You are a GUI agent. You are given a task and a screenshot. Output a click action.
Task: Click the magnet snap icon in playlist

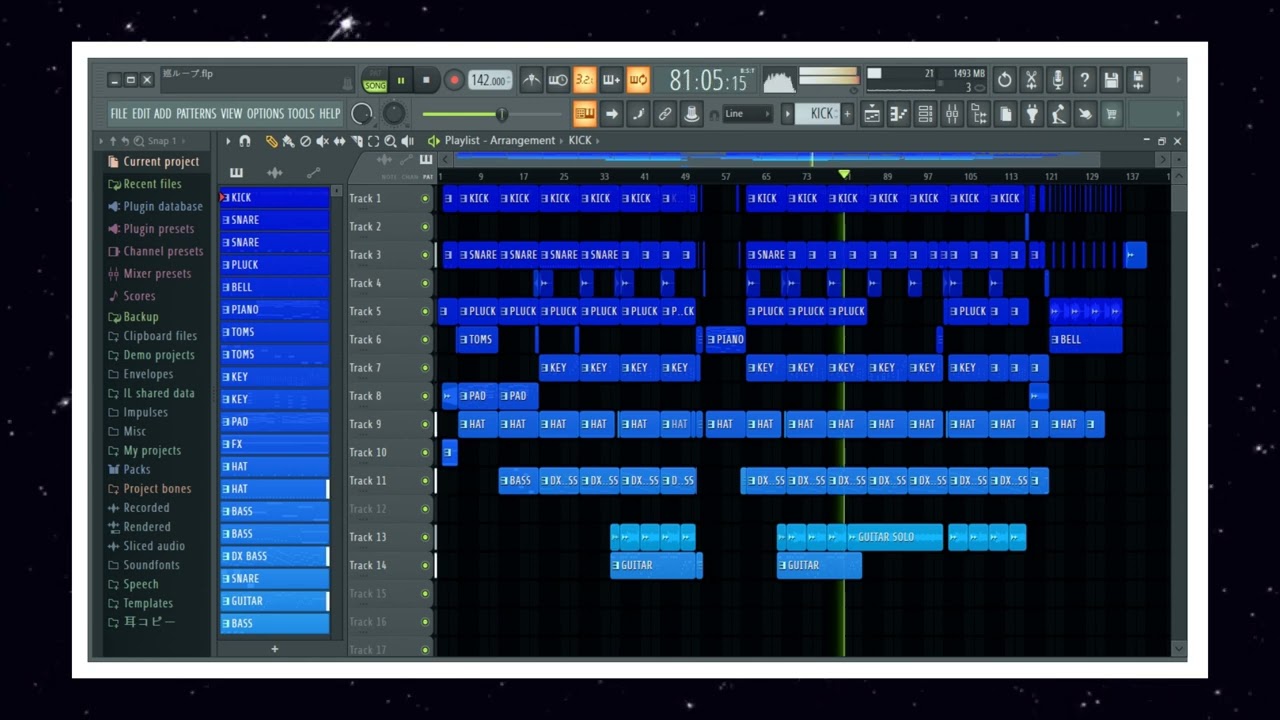point(245,141)
